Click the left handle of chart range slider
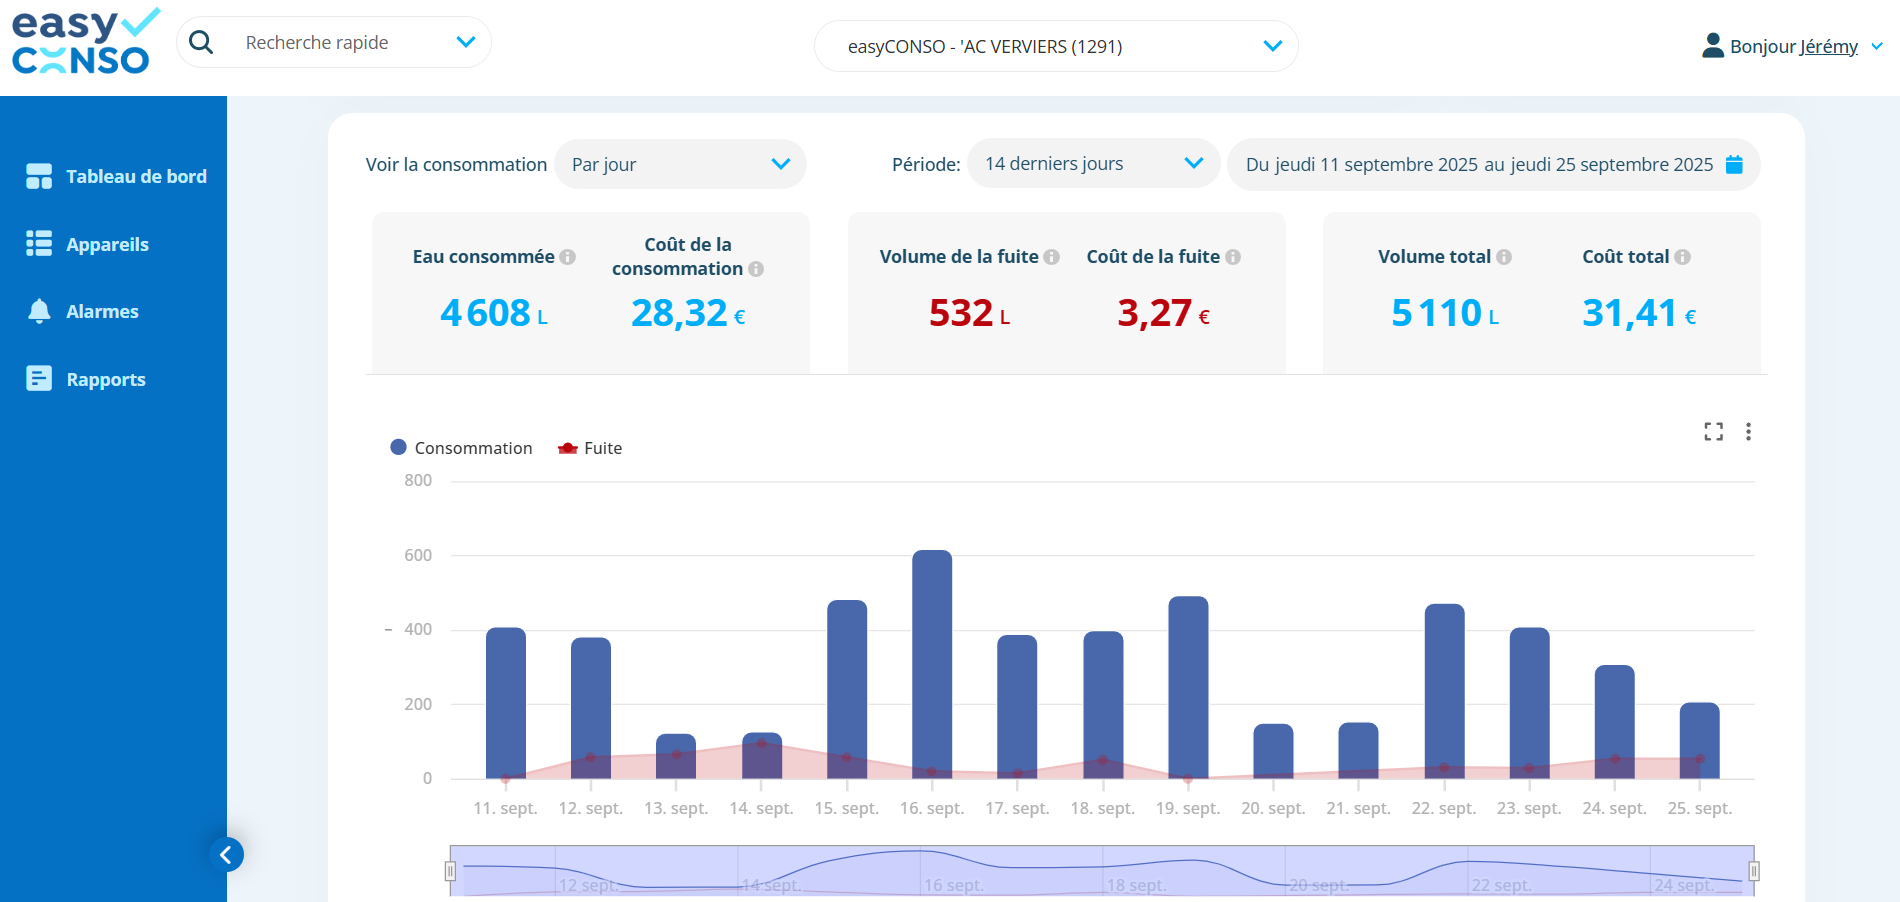1900x902 pixels. coord(450,871)
